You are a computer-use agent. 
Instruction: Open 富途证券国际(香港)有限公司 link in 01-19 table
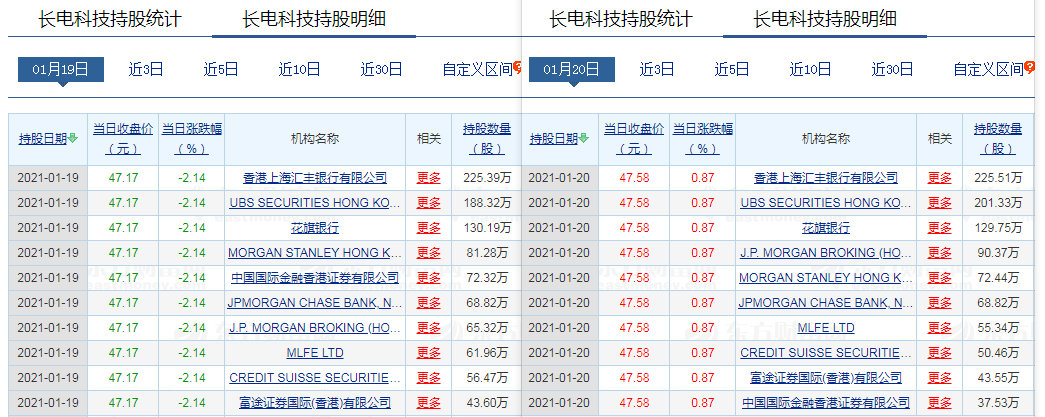pyautogui.click(x=315, y=402)
